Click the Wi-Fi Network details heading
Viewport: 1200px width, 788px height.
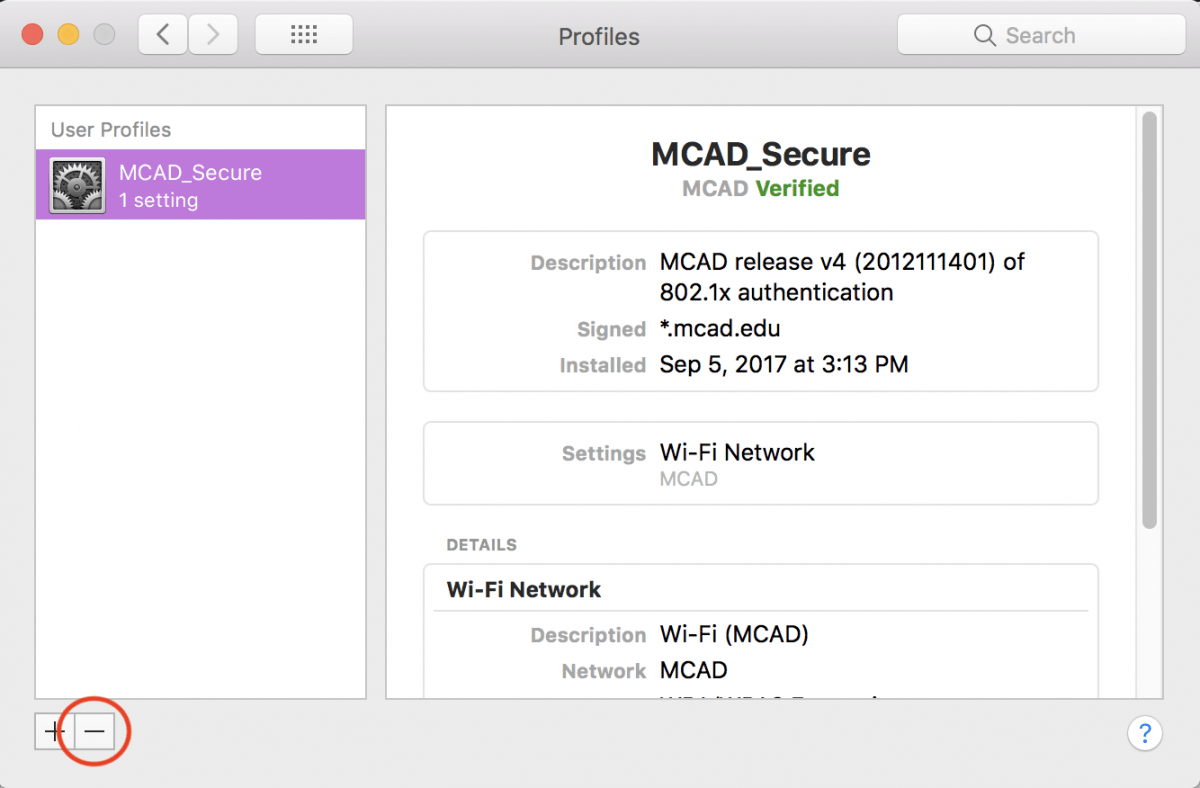click(523, 589)
